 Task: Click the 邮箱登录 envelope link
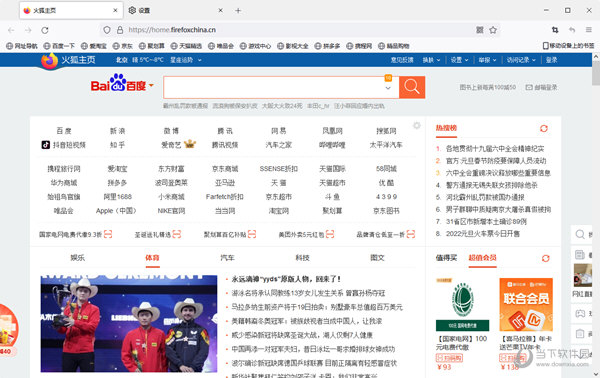click(541, 87)
